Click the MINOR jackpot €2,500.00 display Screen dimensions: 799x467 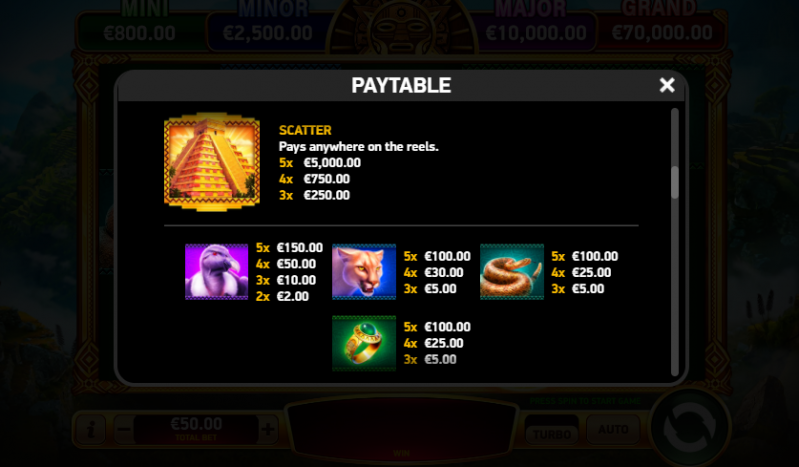coord(268,30)
